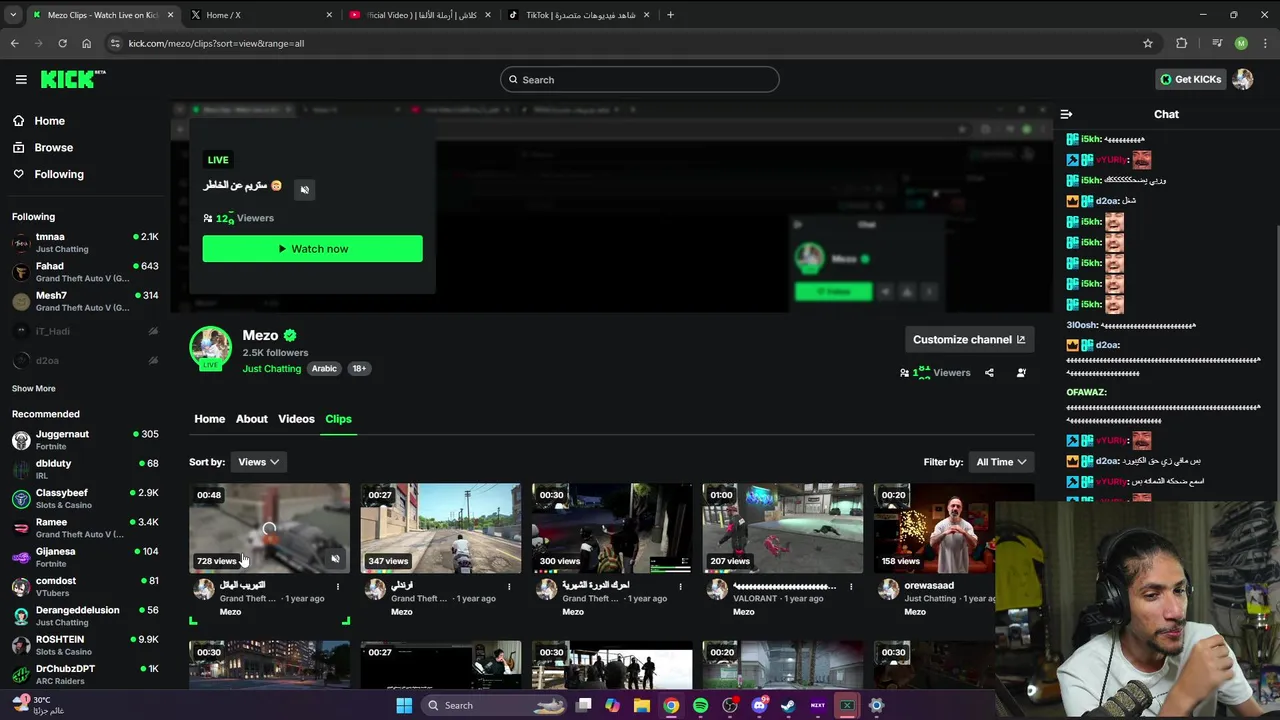Go back in browser history

point(14,43)
